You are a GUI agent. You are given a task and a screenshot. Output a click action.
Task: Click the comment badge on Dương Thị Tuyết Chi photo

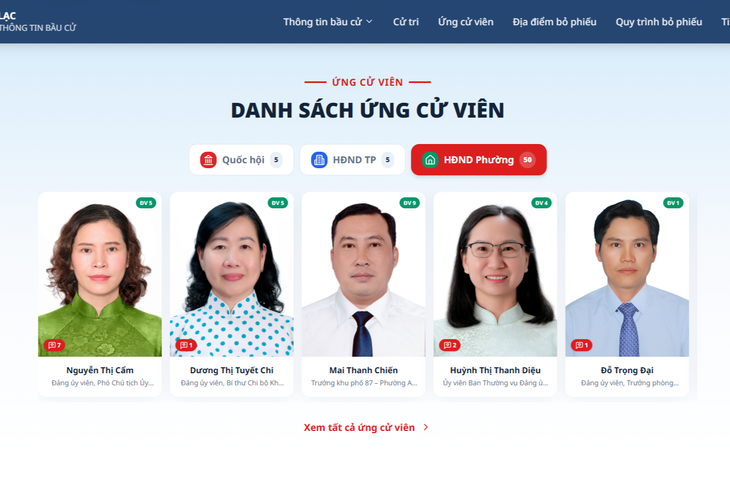pos(186,345)
